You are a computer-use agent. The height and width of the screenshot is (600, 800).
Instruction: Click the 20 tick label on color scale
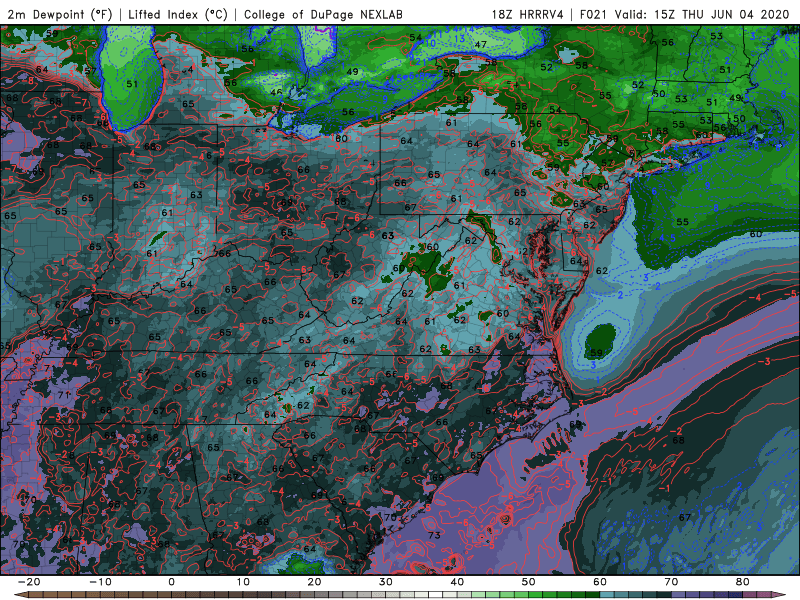point(314,582)
